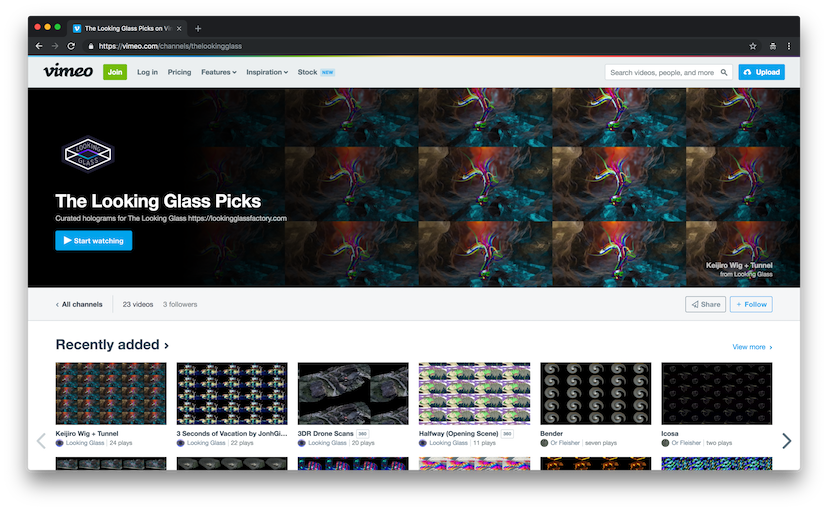Viewport: 828px width, 510px height.
Task: Open the Stock page
Action: [x=307, y=72]
